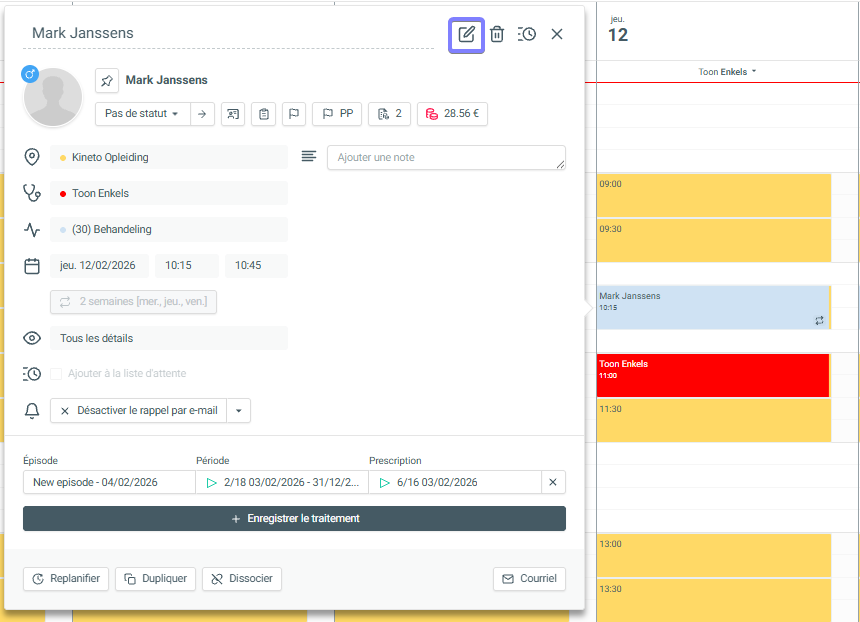860x622 pixels.
Task: Select the Période 2/18 field
Action: point(282,482)
